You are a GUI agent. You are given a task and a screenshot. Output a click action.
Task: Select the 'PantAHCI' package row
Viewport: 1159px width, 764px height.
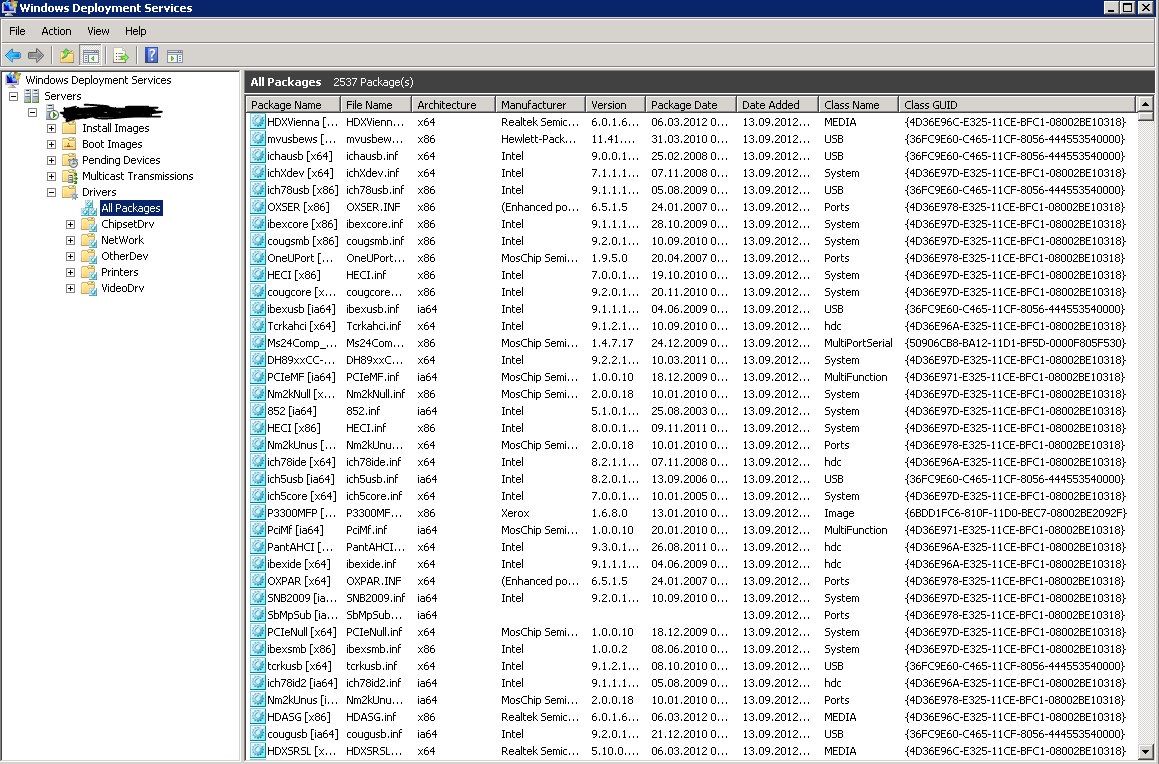[x=690, y=547]
